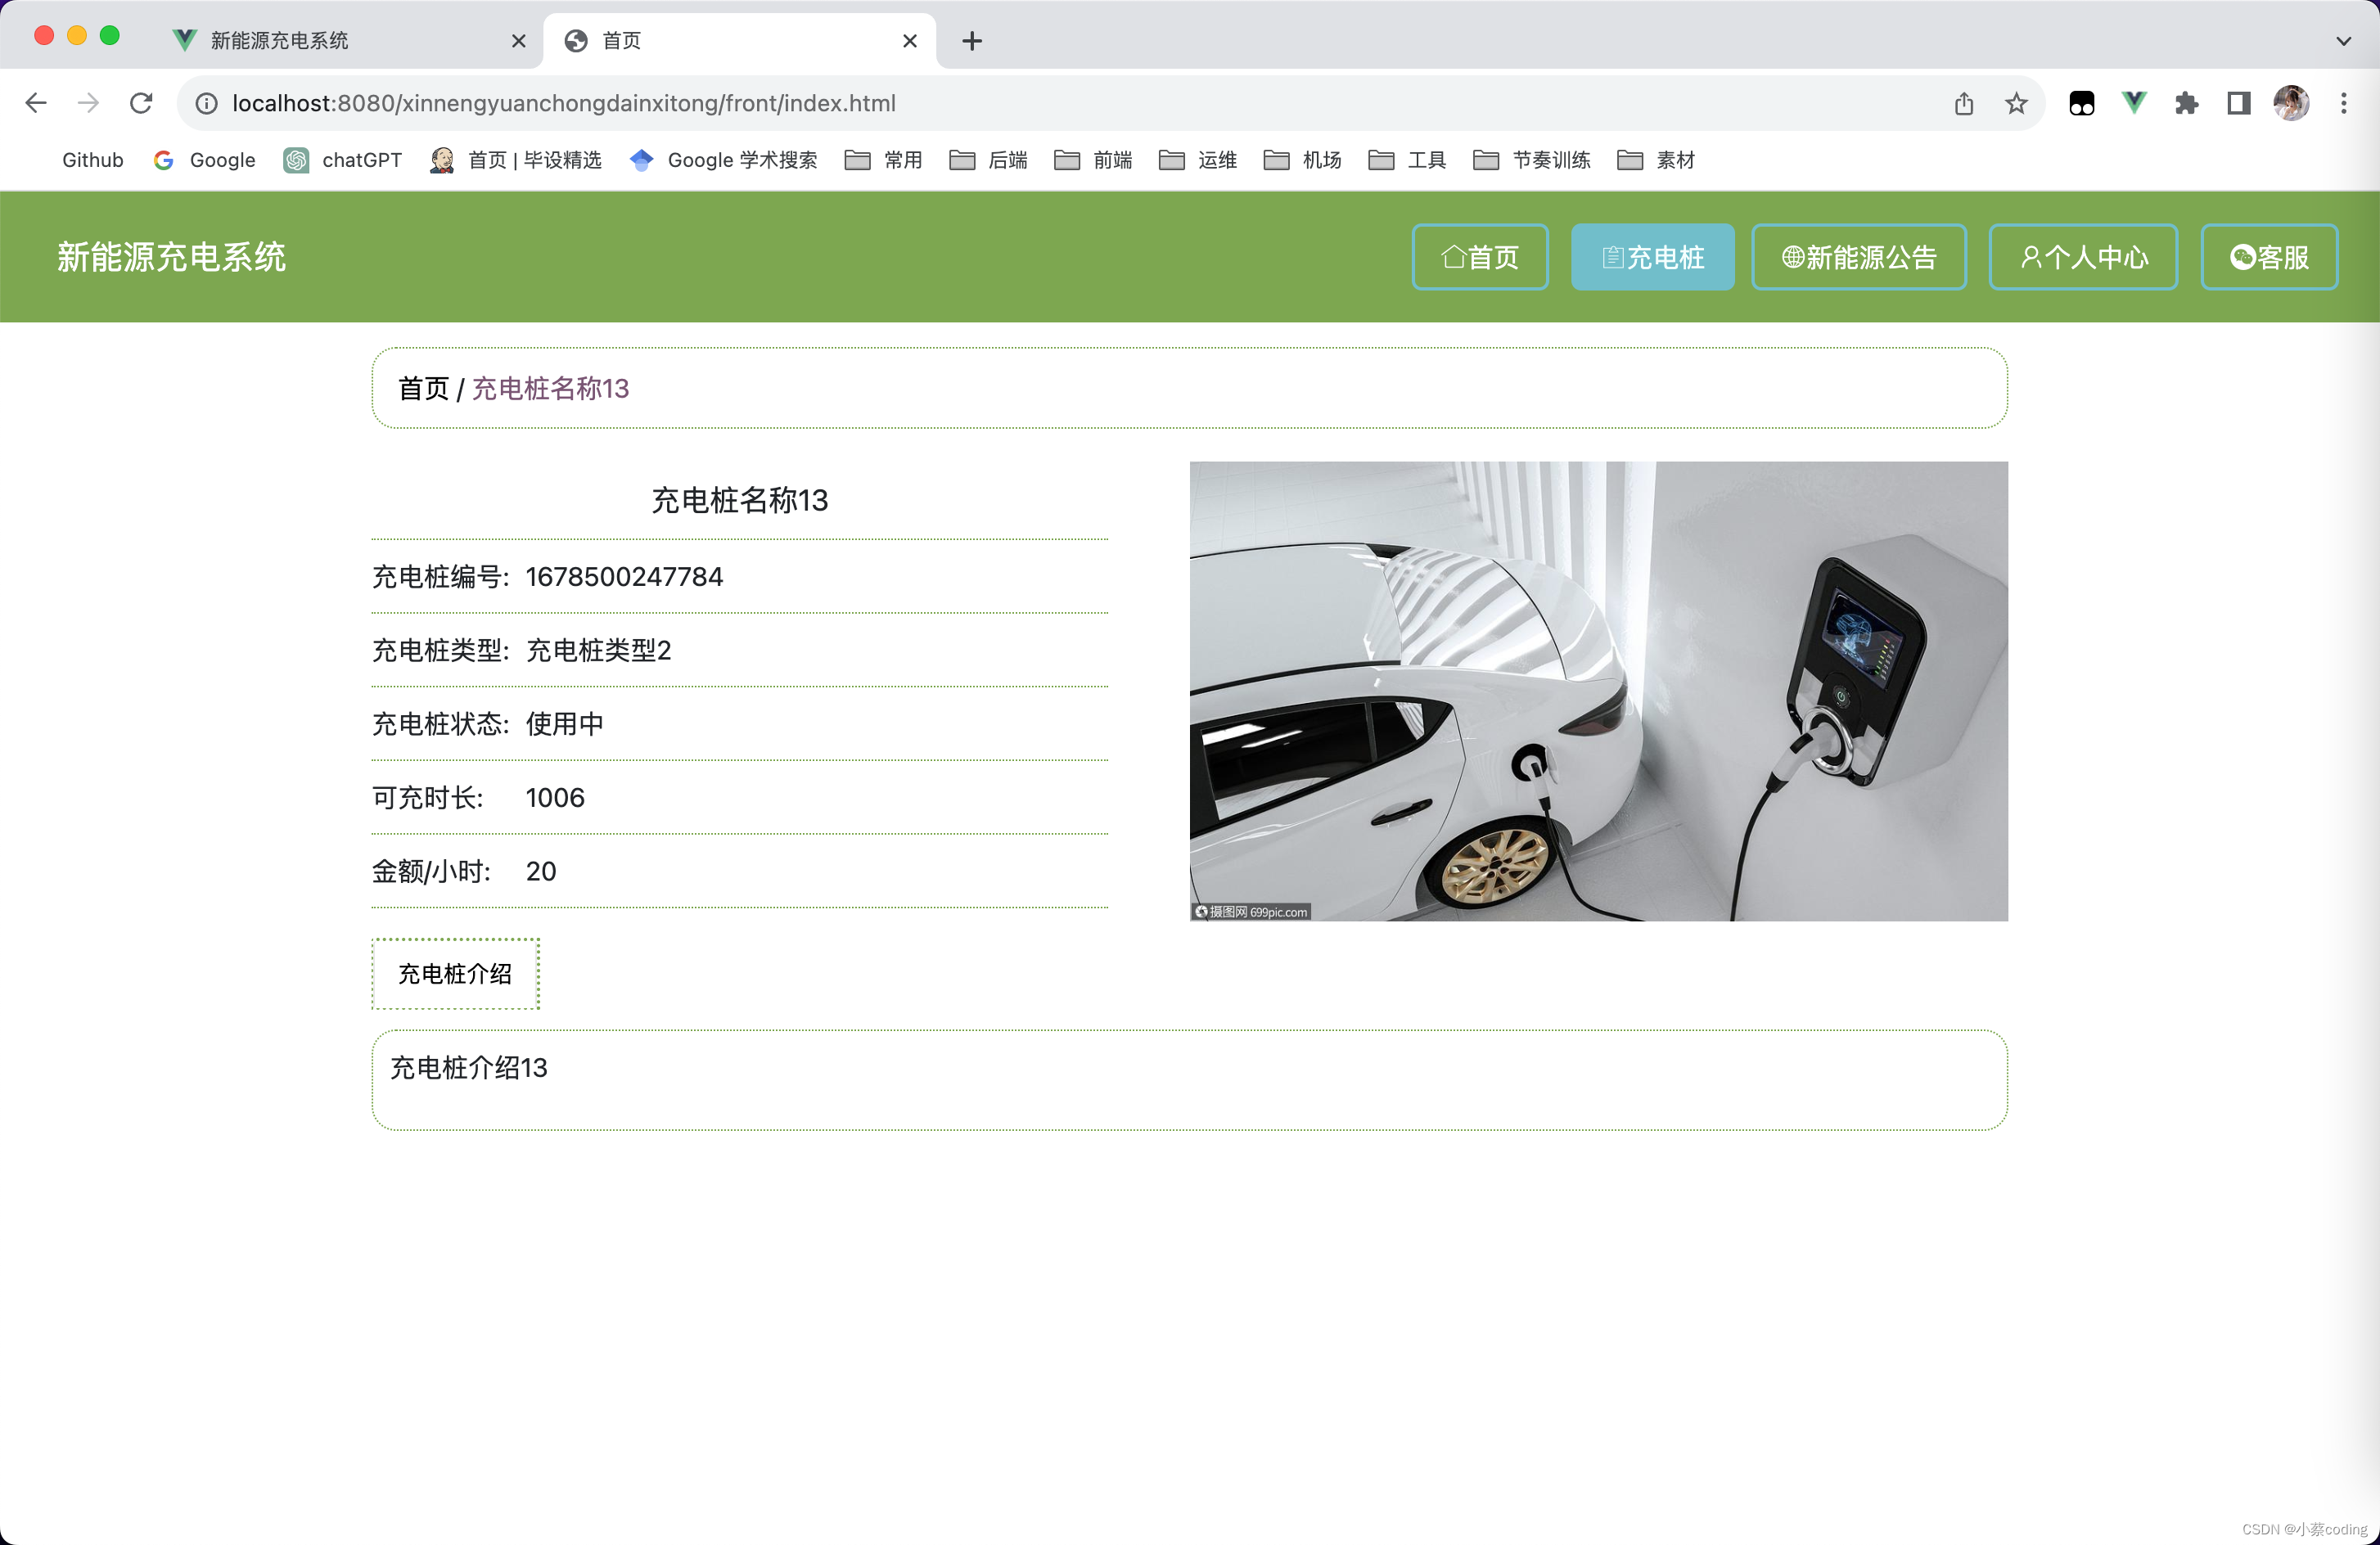This screenshot has width=2380, height=1545.
Task: Click the 金额/小时 value 20
Action: point(541,871)
